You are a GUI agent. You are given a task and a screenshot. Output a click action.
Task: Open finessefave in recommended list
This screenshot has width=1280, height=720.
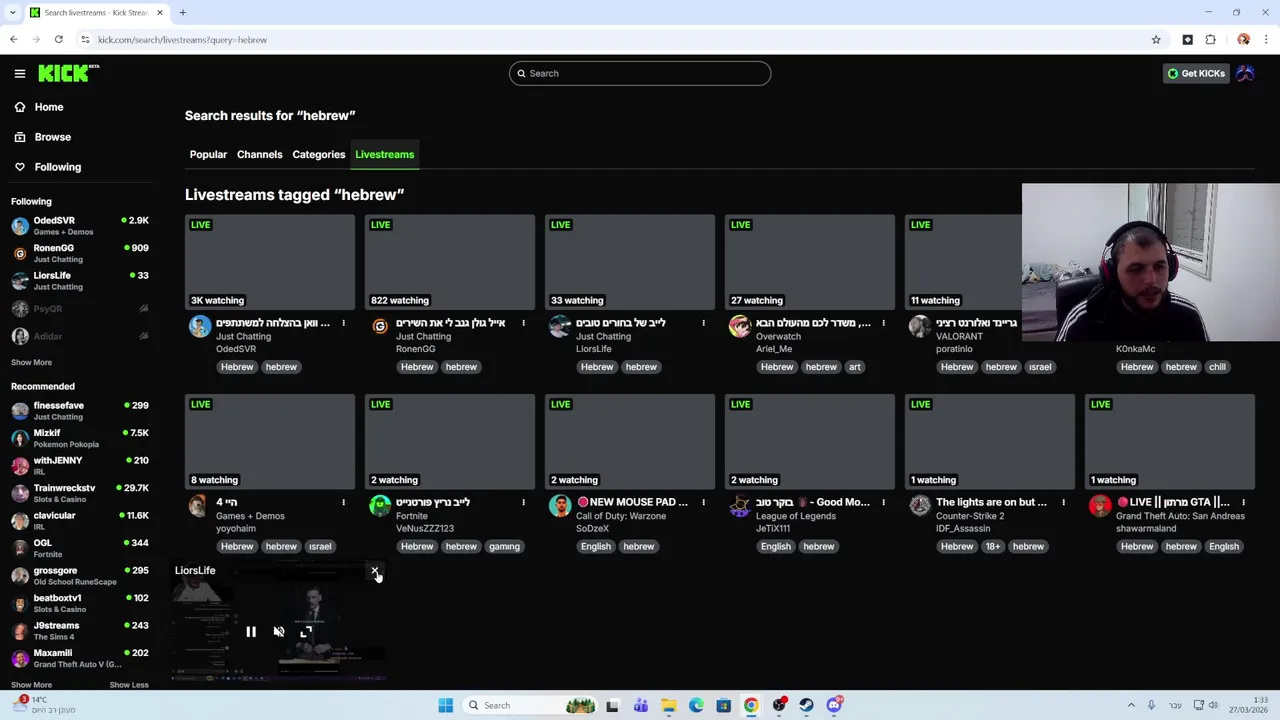tap(80, 411)
